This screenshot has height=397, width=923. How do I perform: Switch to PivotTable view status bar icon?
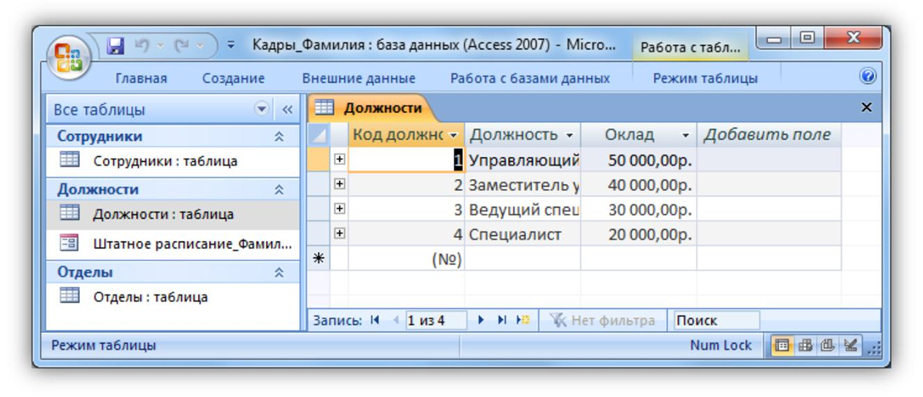pyautogui.click(x=805, y=346)
